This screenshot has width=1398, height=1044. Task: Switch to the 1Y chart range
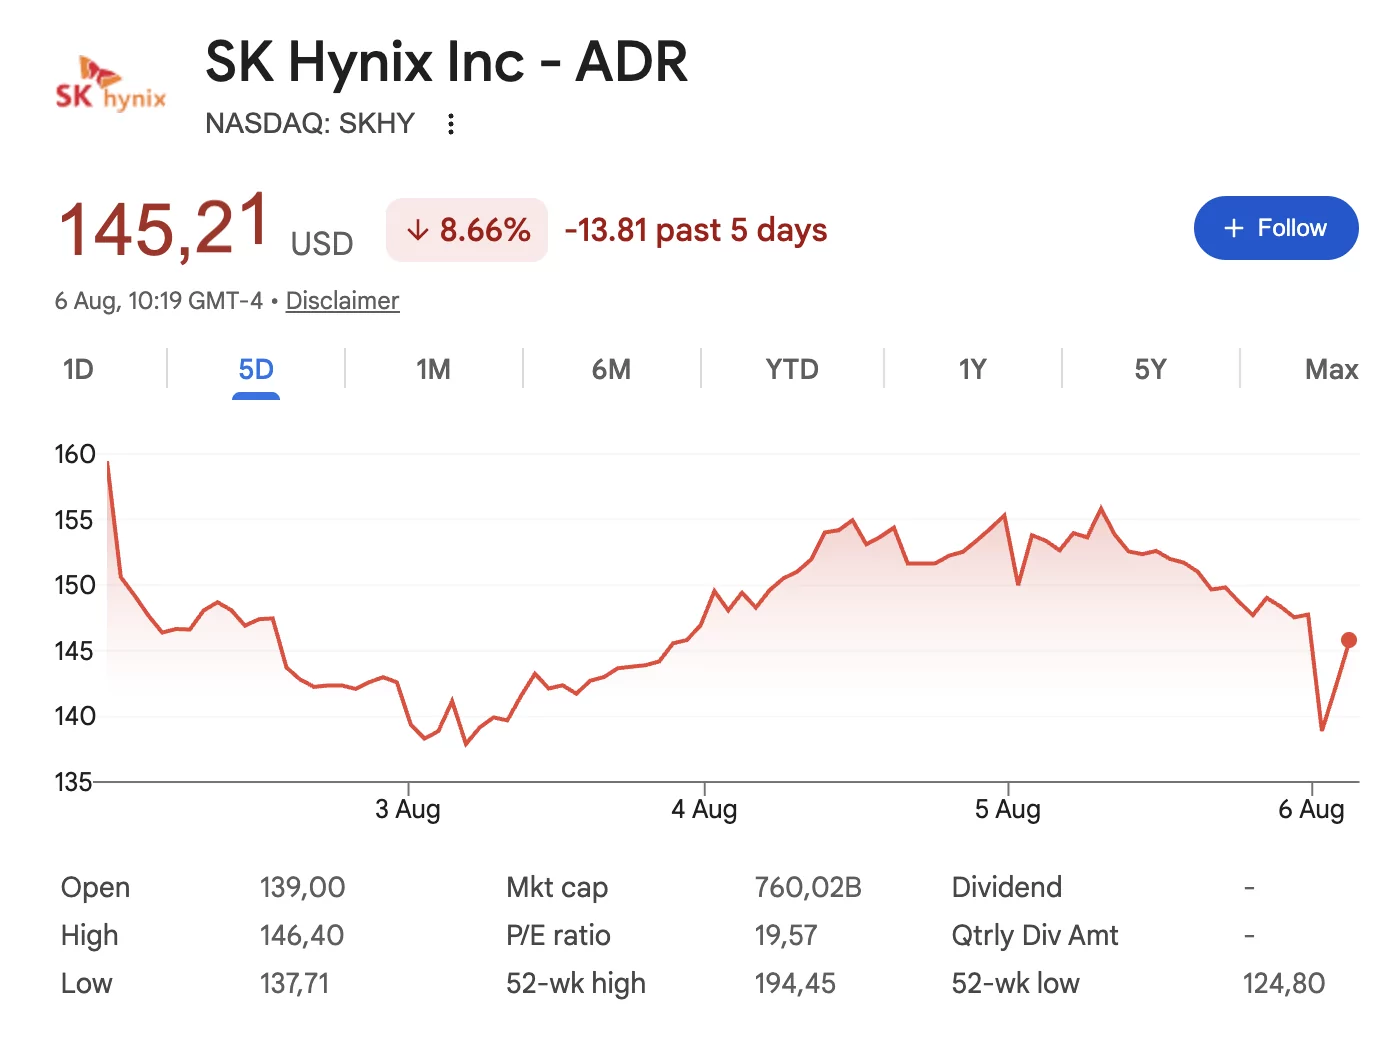(x=972, y=370)
